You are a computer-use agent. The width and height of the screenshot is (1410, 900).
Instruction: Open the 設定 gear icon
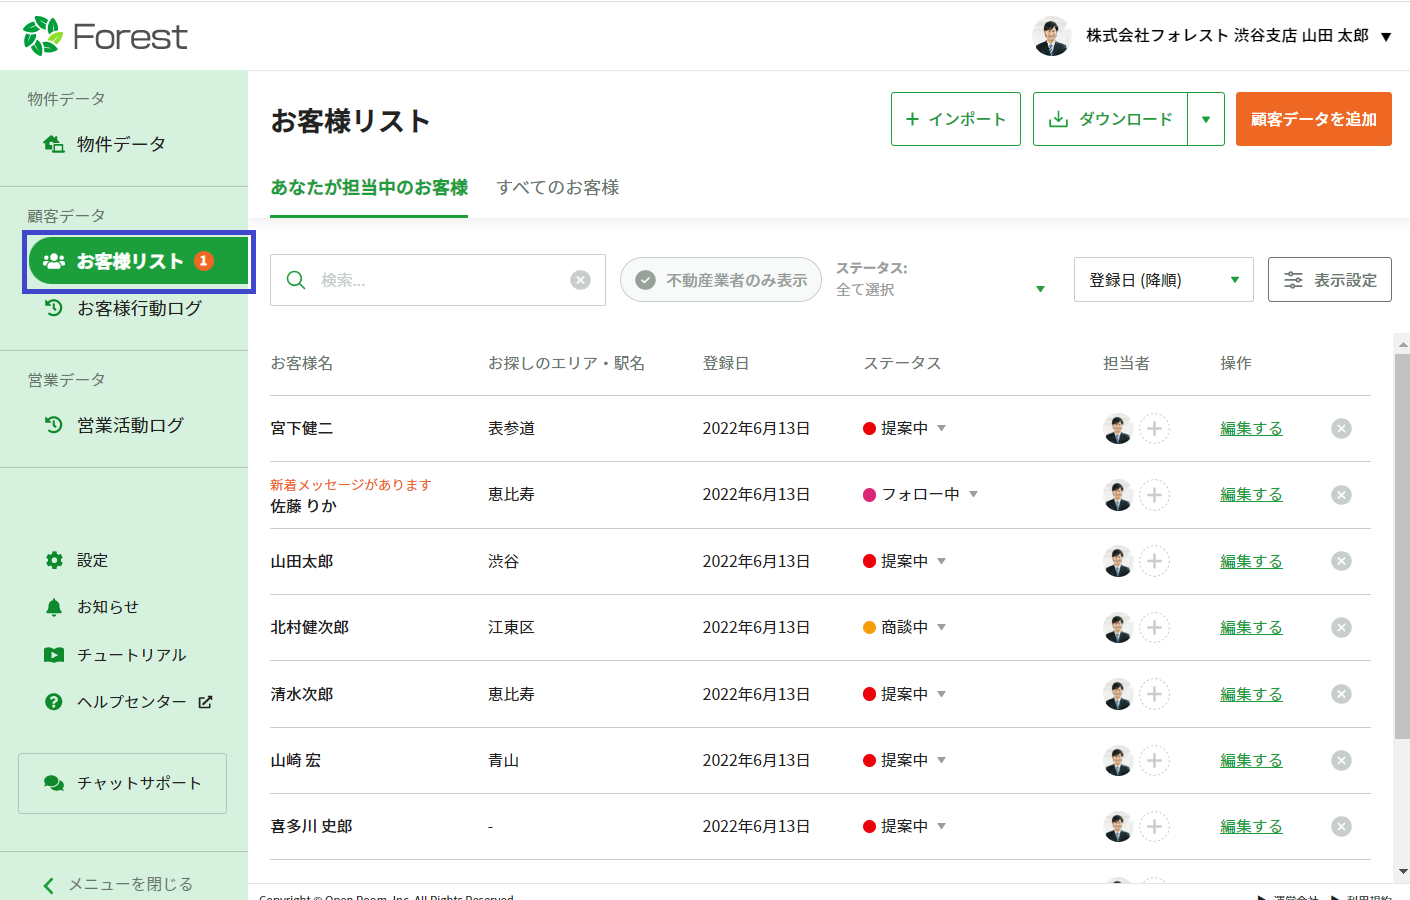tap(54, 560)
